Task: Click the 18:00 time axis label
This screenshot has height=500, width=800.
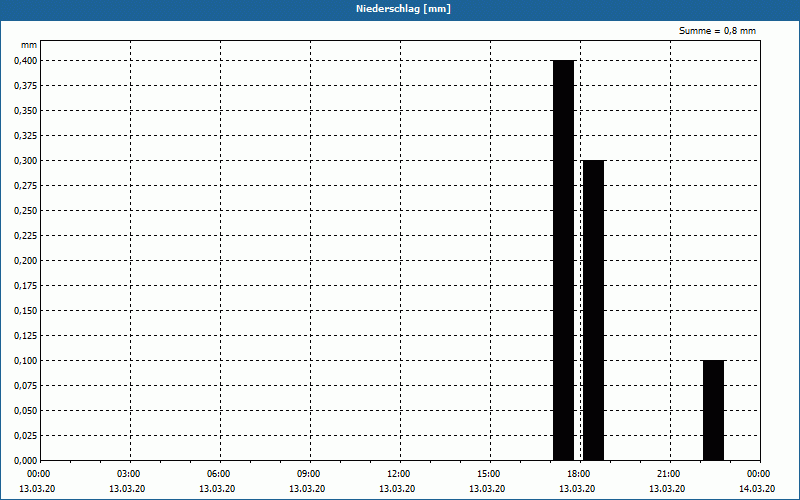Action: point(579,474)
